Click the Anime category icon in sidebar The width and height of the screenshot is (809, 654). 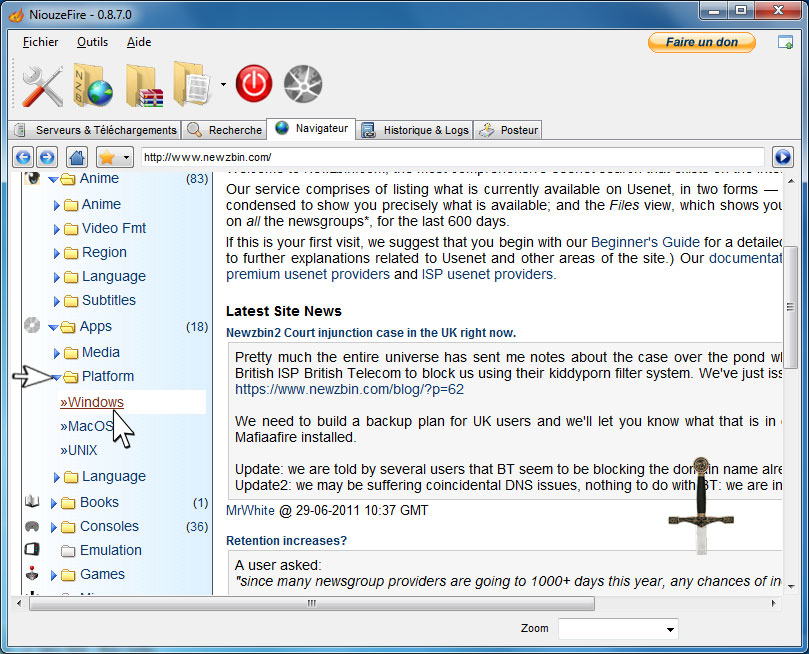[33, 178]
